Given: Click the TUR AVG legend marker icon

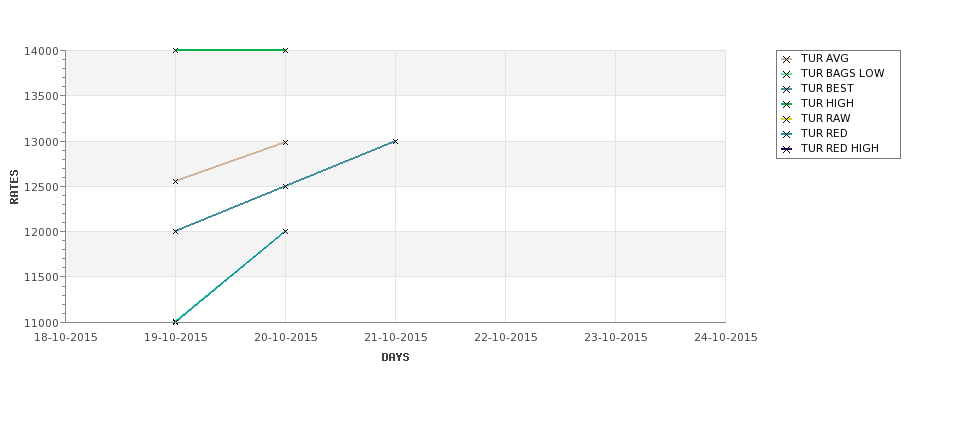Looking at the screenshot, I should [787, 59].
